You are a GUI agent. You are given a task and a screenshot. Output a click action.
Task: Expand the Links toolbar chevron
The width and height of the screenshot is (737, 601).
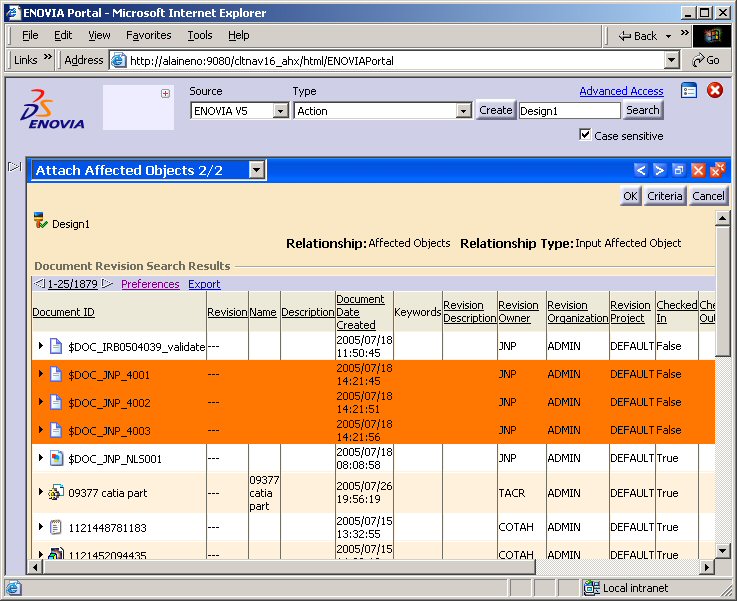(x=47, y=57)
